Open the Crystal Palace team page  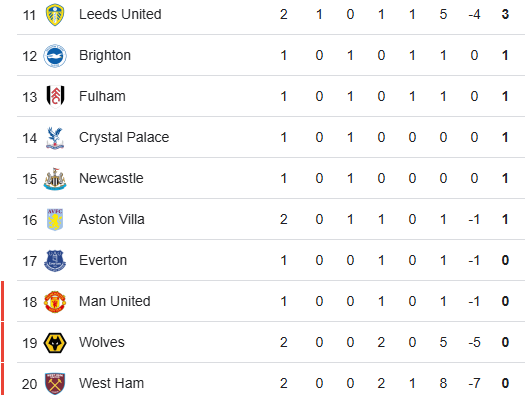click(124, 138)
